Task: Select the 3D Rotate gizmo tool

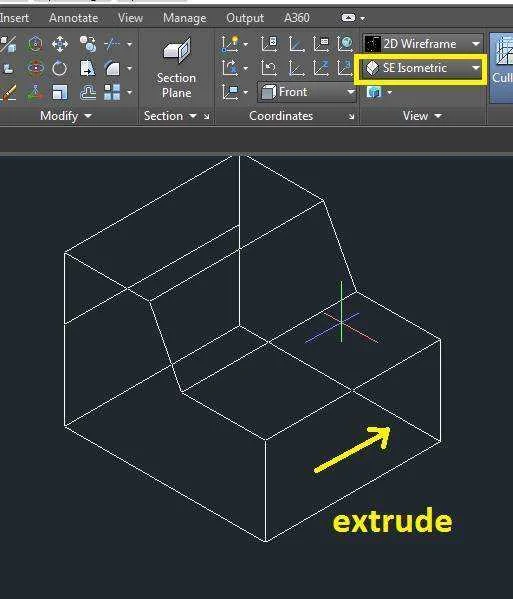Action: [35, 68]
